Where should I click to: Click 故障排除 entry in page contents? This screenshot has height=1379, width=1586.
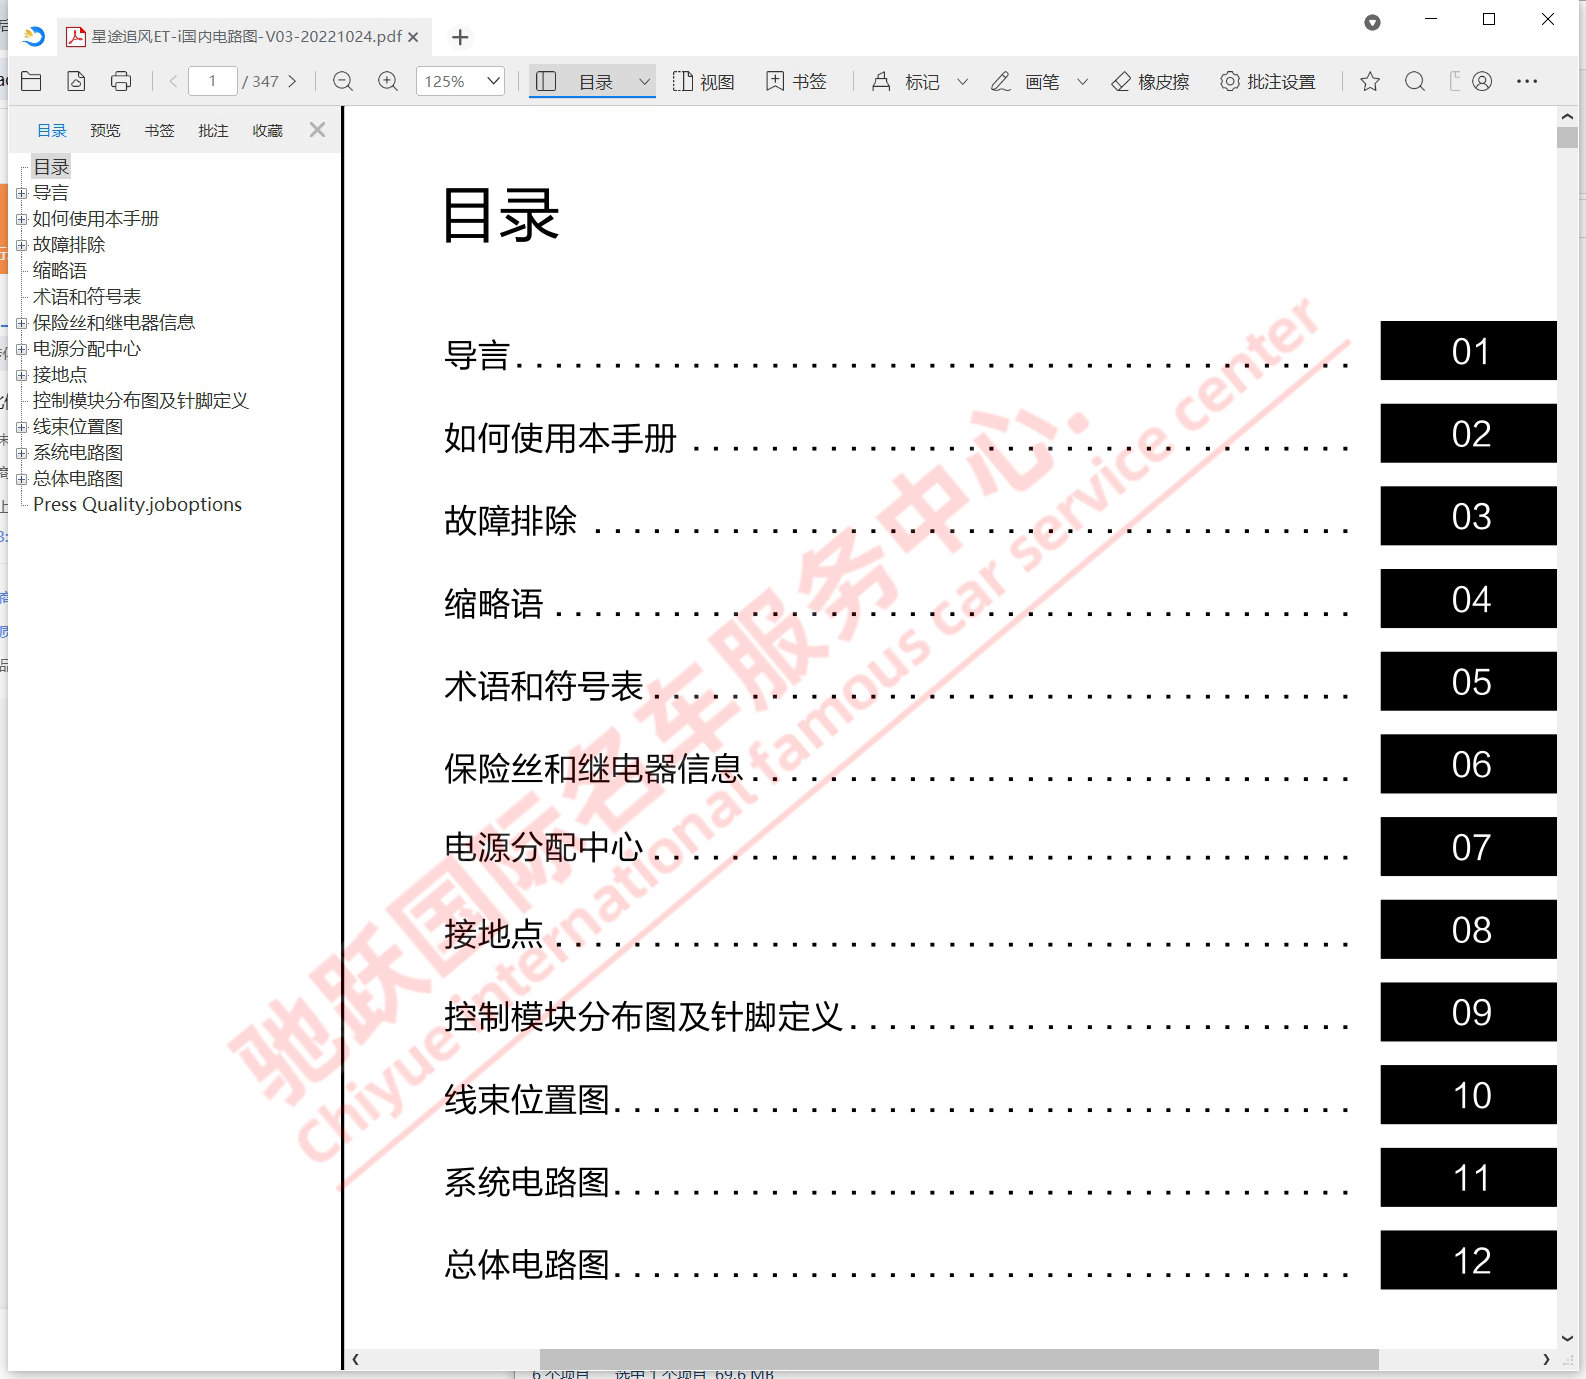point(511,520)
